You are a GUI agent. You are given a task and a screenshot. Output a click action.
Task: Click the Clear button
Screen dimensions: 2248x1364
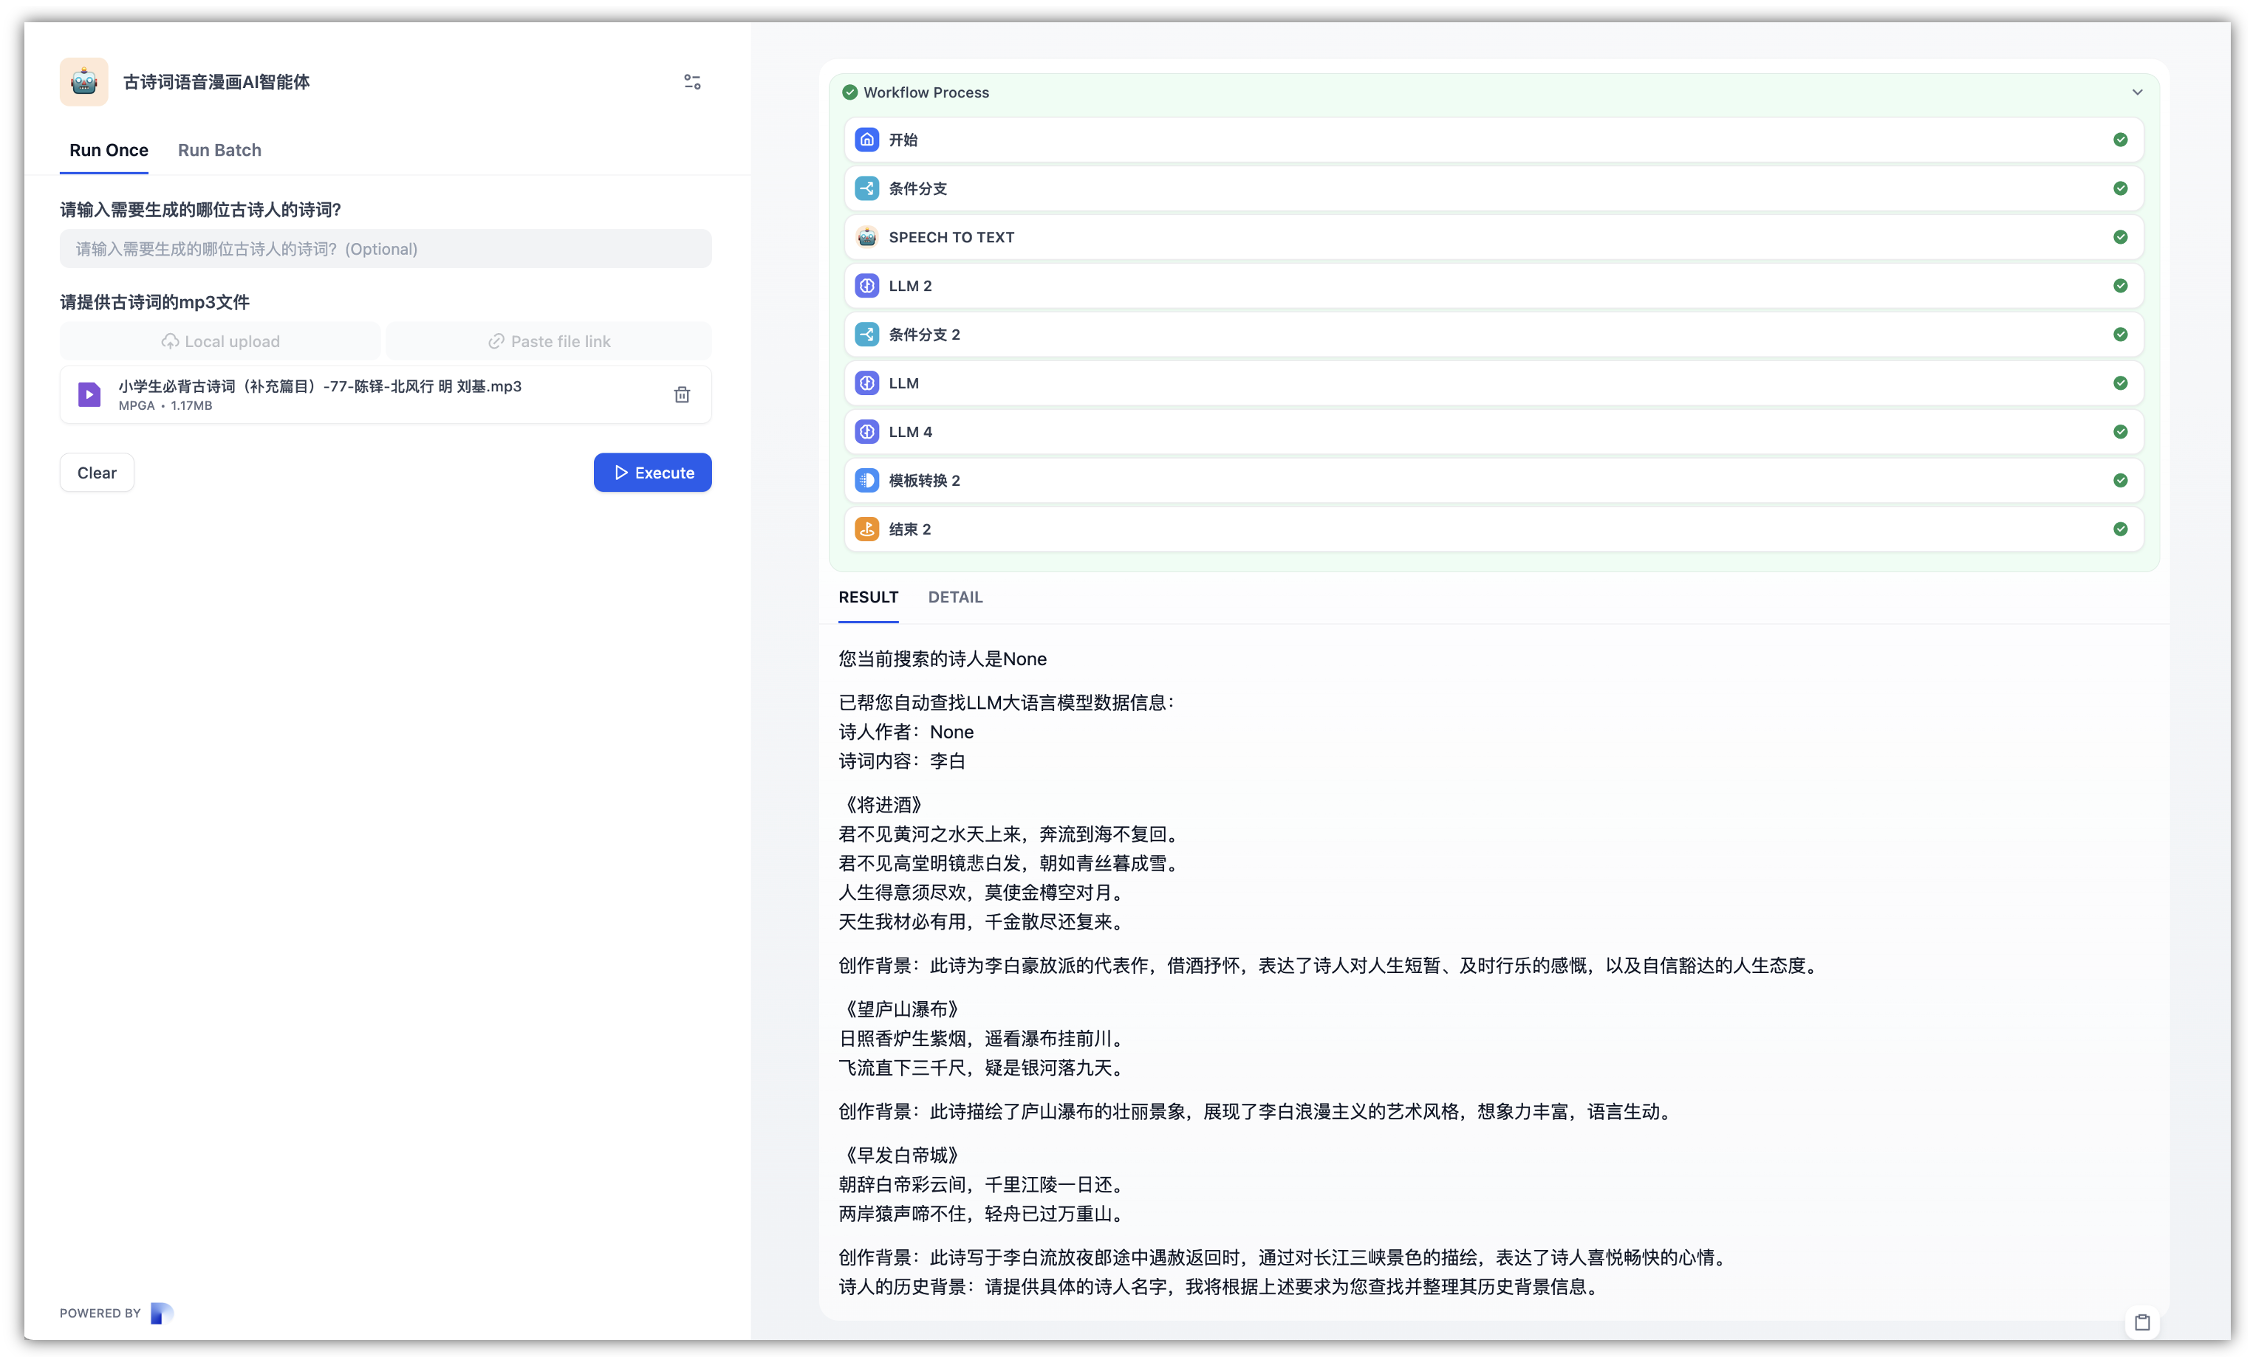point(97,473)
